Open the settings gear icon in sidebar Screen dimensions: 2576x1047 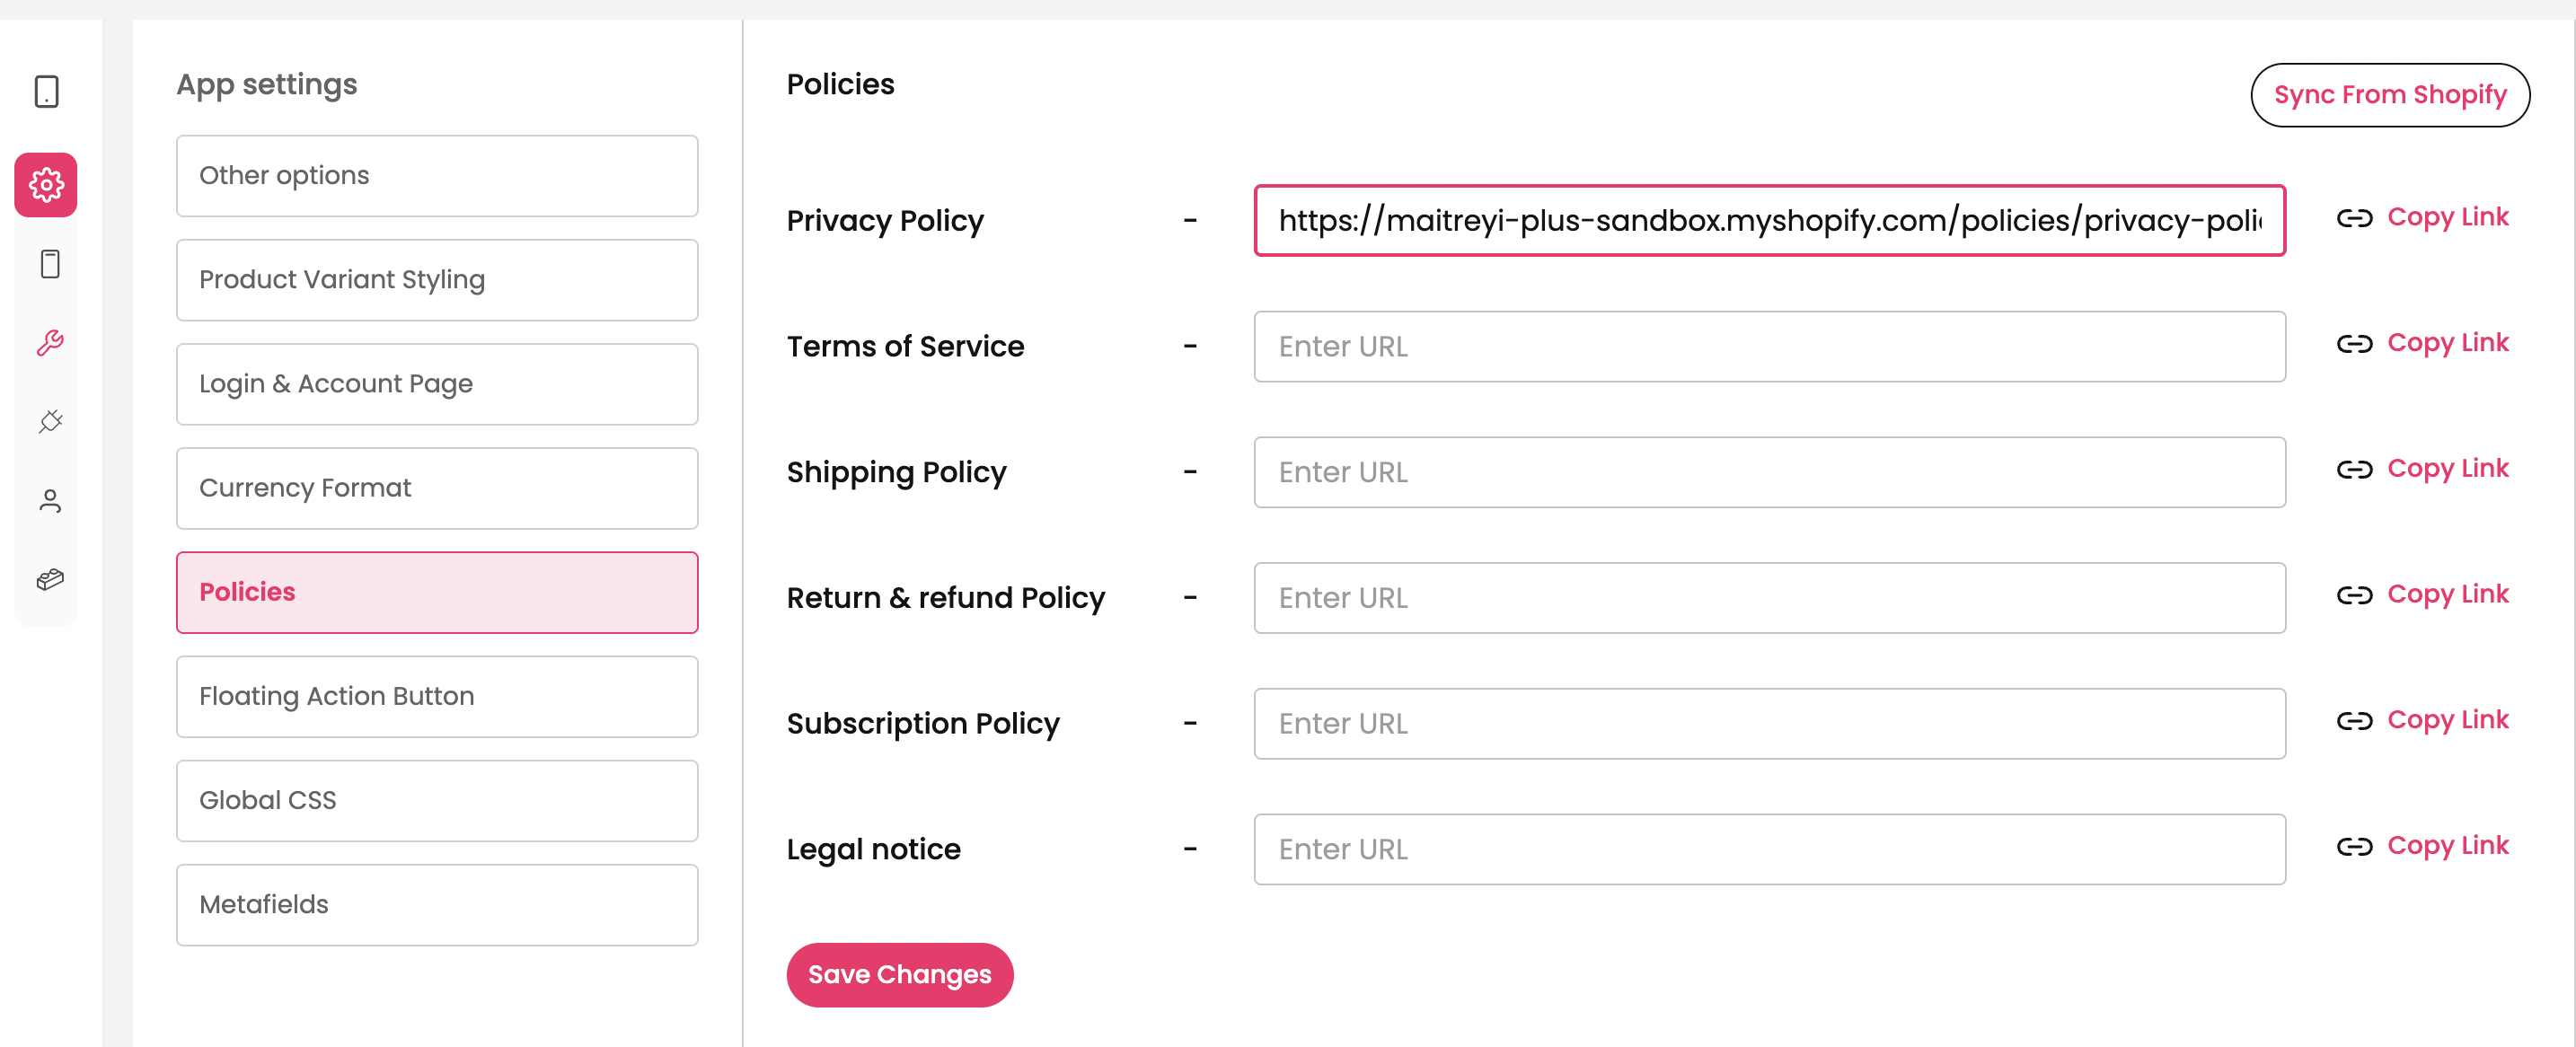coord(46,185)
